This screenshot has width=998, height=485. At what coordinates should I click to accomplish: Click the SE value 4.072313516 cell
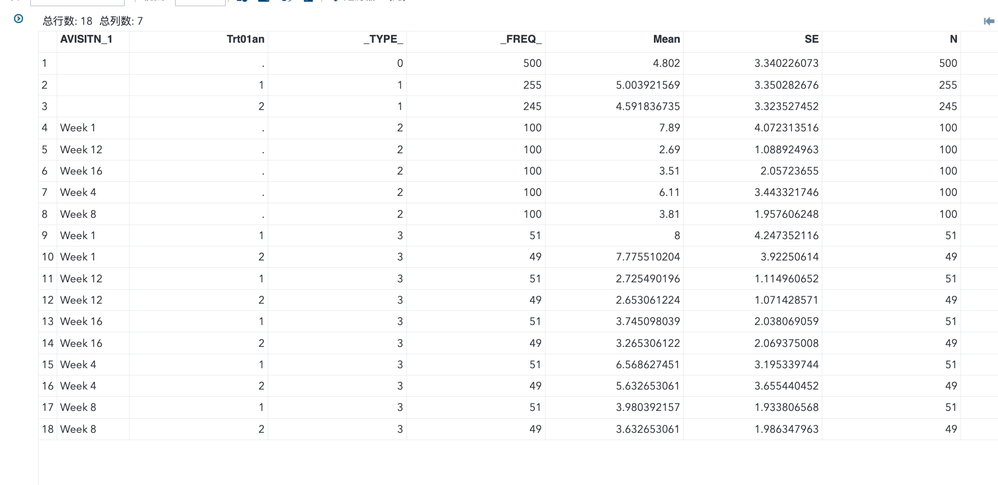(786, 128)
